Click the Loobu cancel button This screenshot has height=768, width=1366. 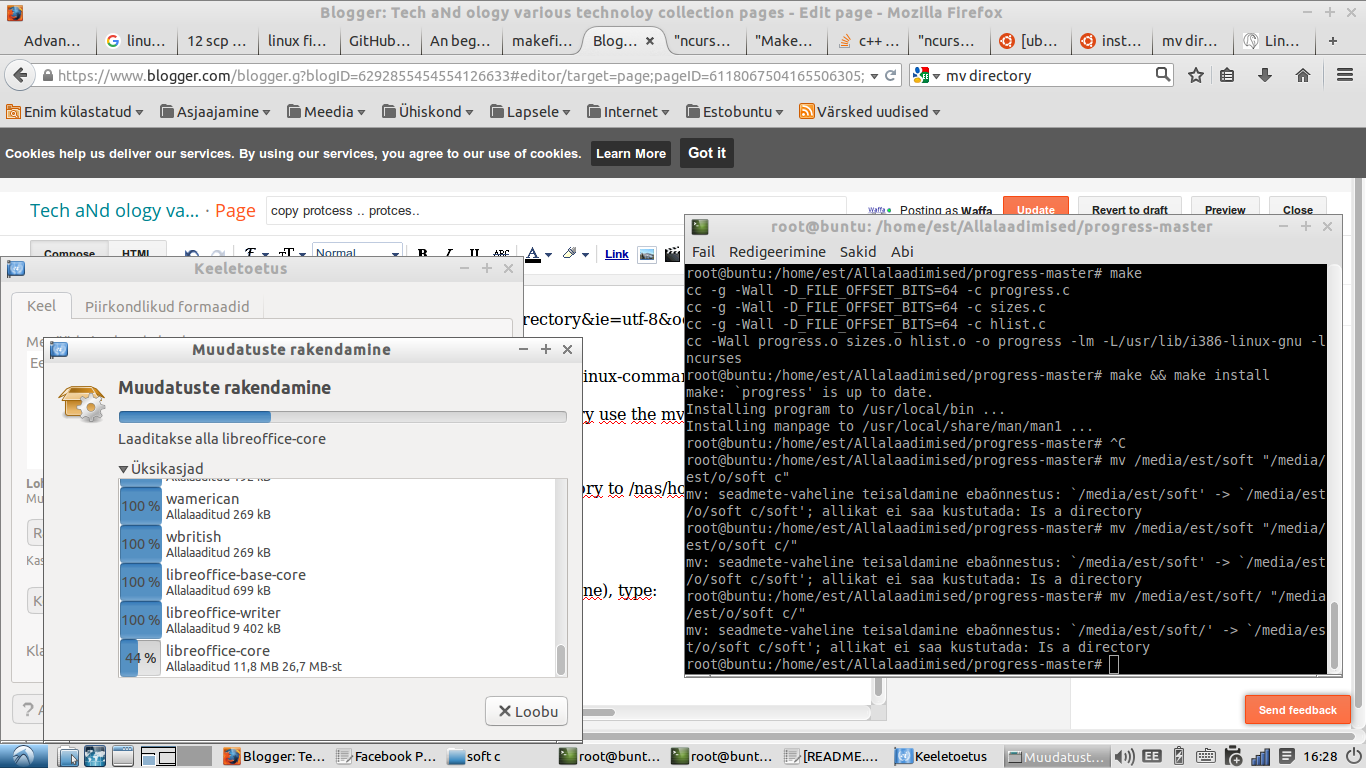pyautogui.click(x=526, y=711)
